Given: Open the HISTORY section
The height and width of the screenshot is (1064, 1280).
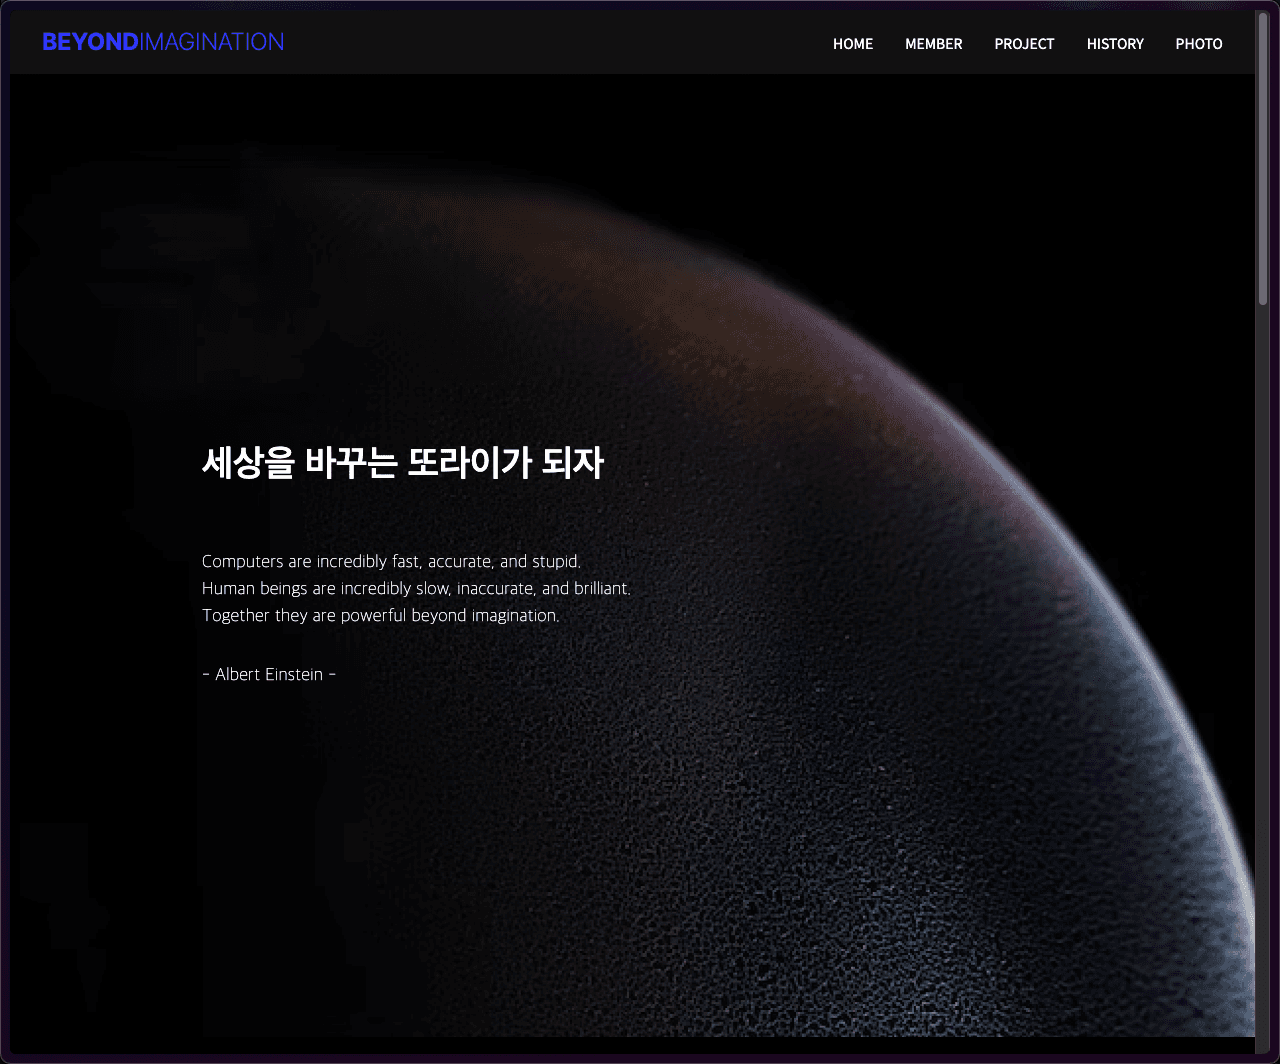Looking at the screenshot, I should pos(1115,44).
